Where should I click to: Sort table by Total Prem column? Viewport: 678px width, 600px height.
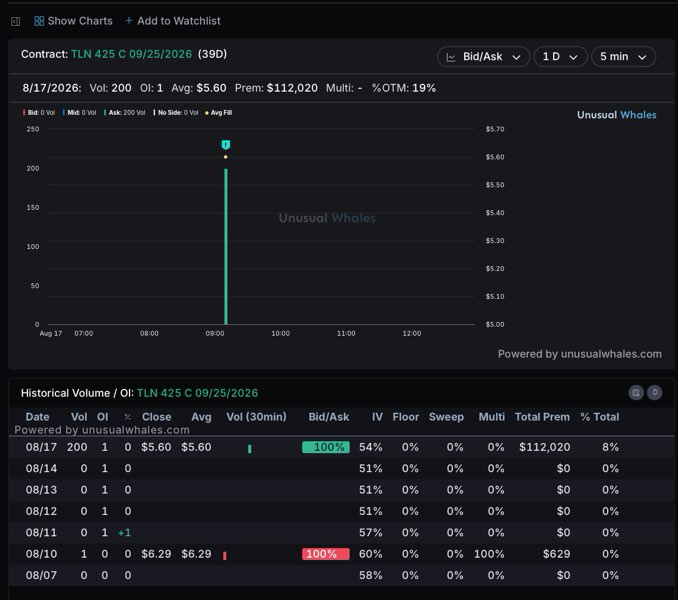[x=542, y=417]
